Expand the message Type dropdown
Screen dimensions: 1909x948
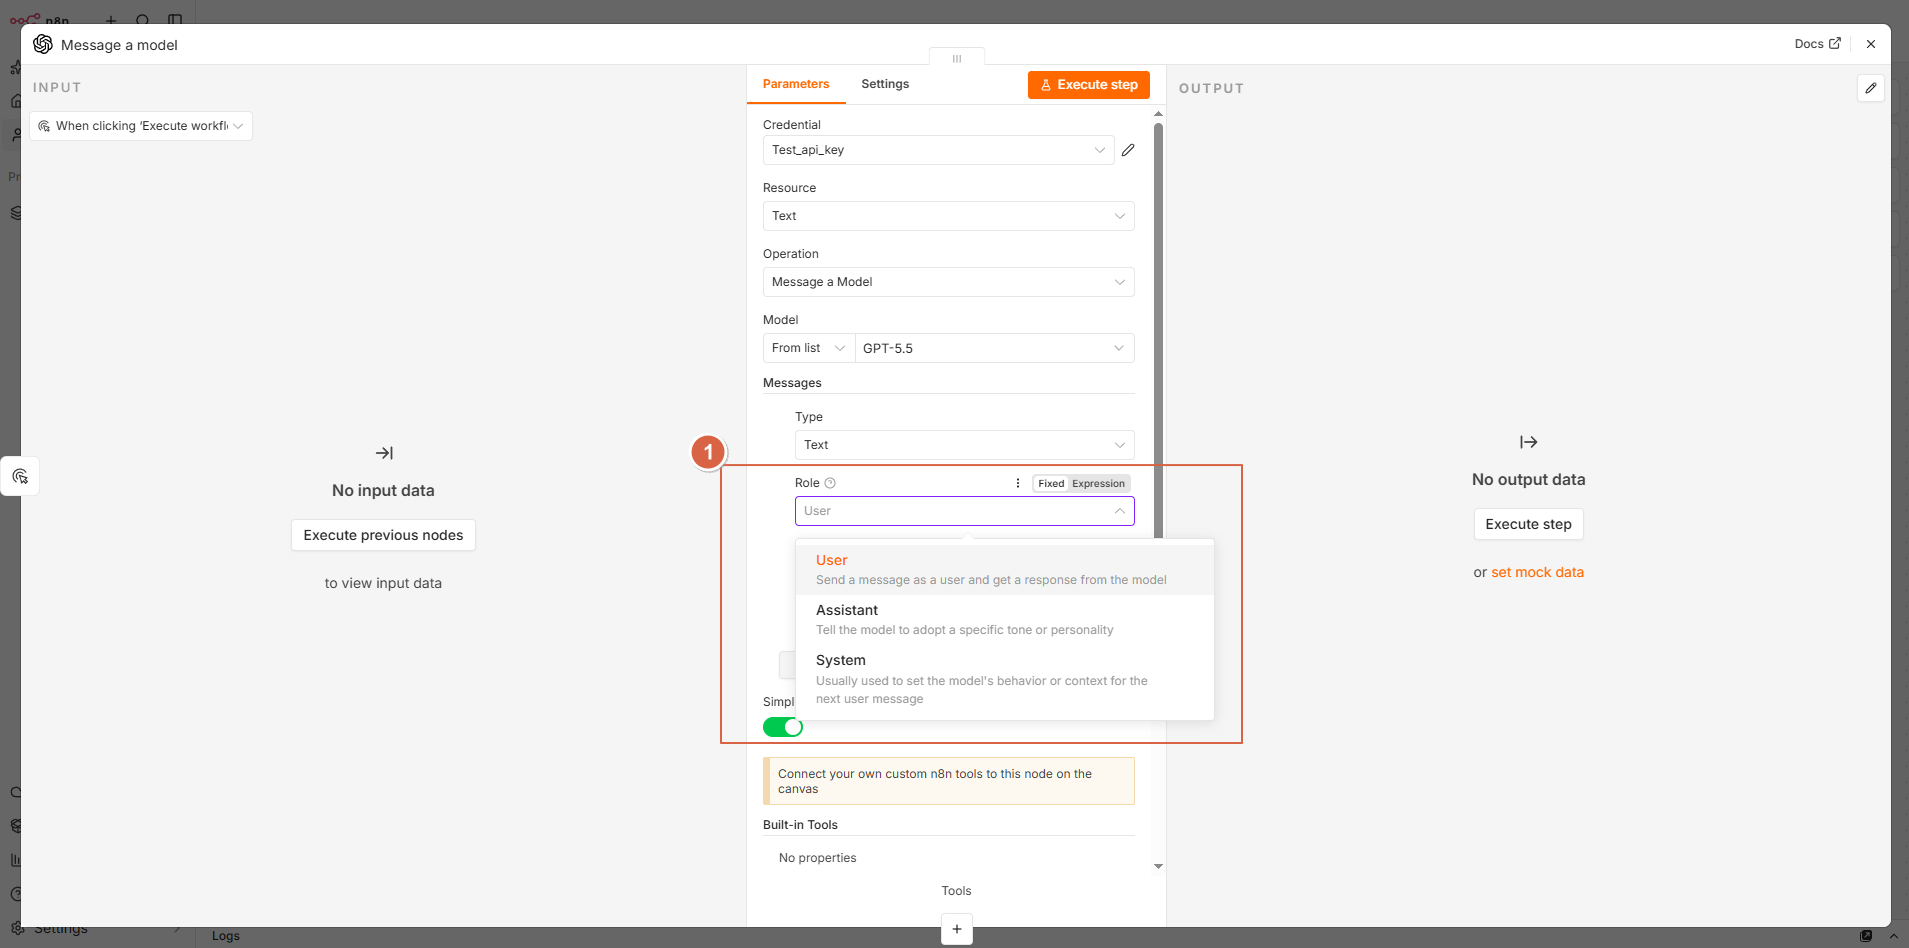point(964,445)
